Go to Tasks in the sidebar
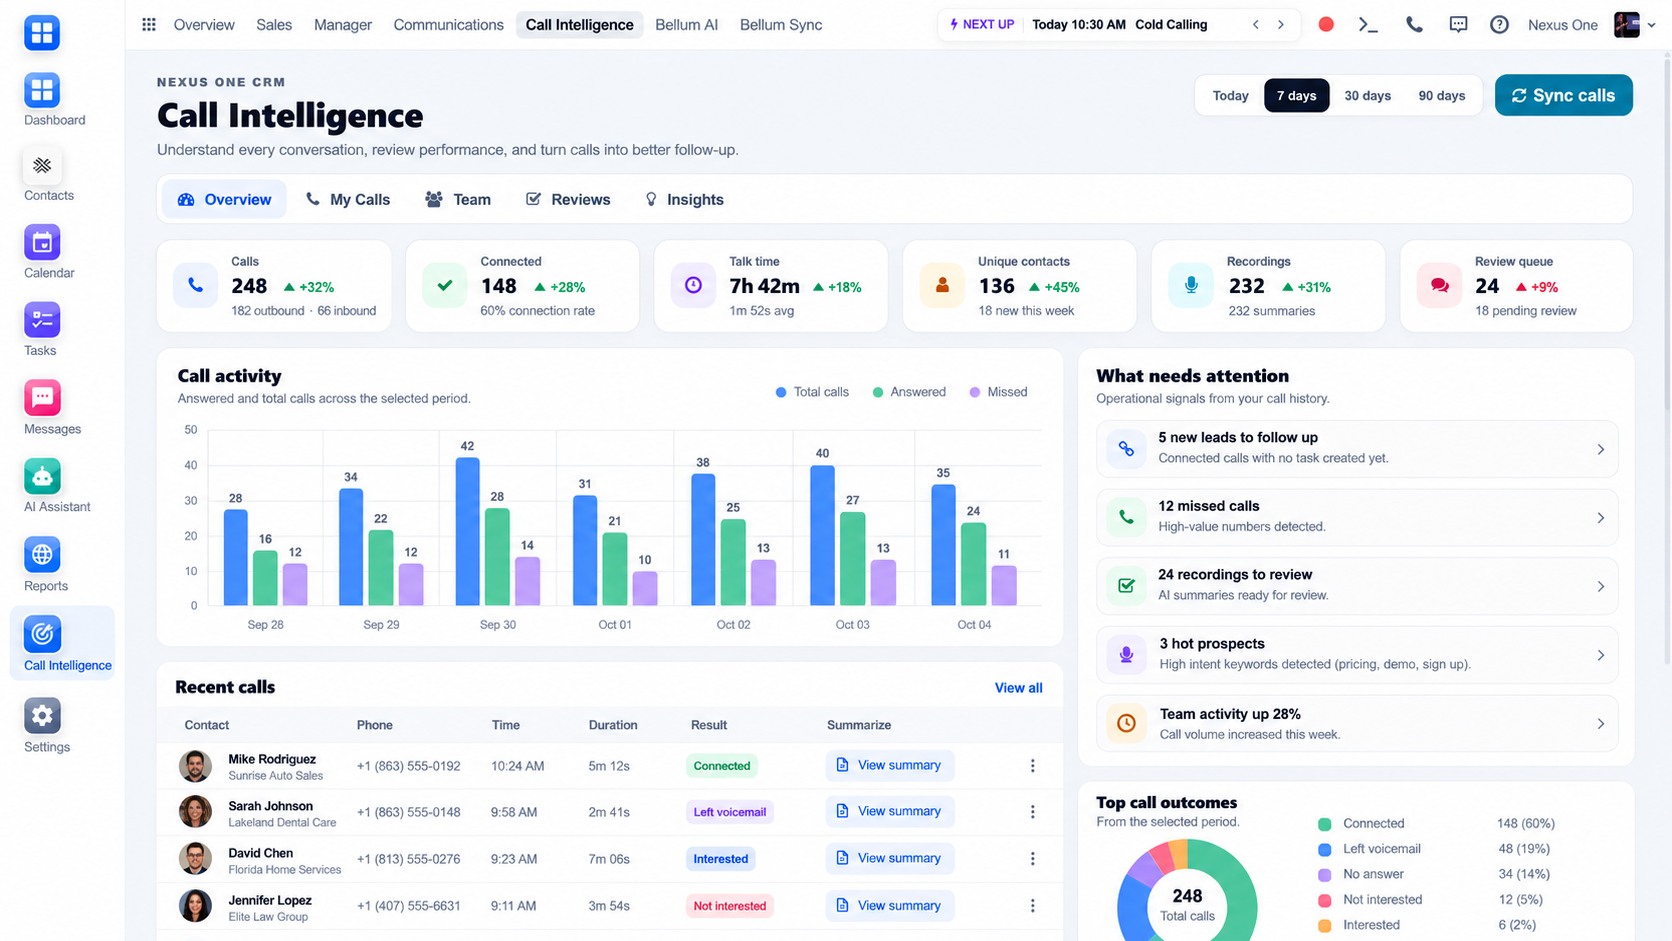Screen dimensions: 1672x941 tap(42, 320)
